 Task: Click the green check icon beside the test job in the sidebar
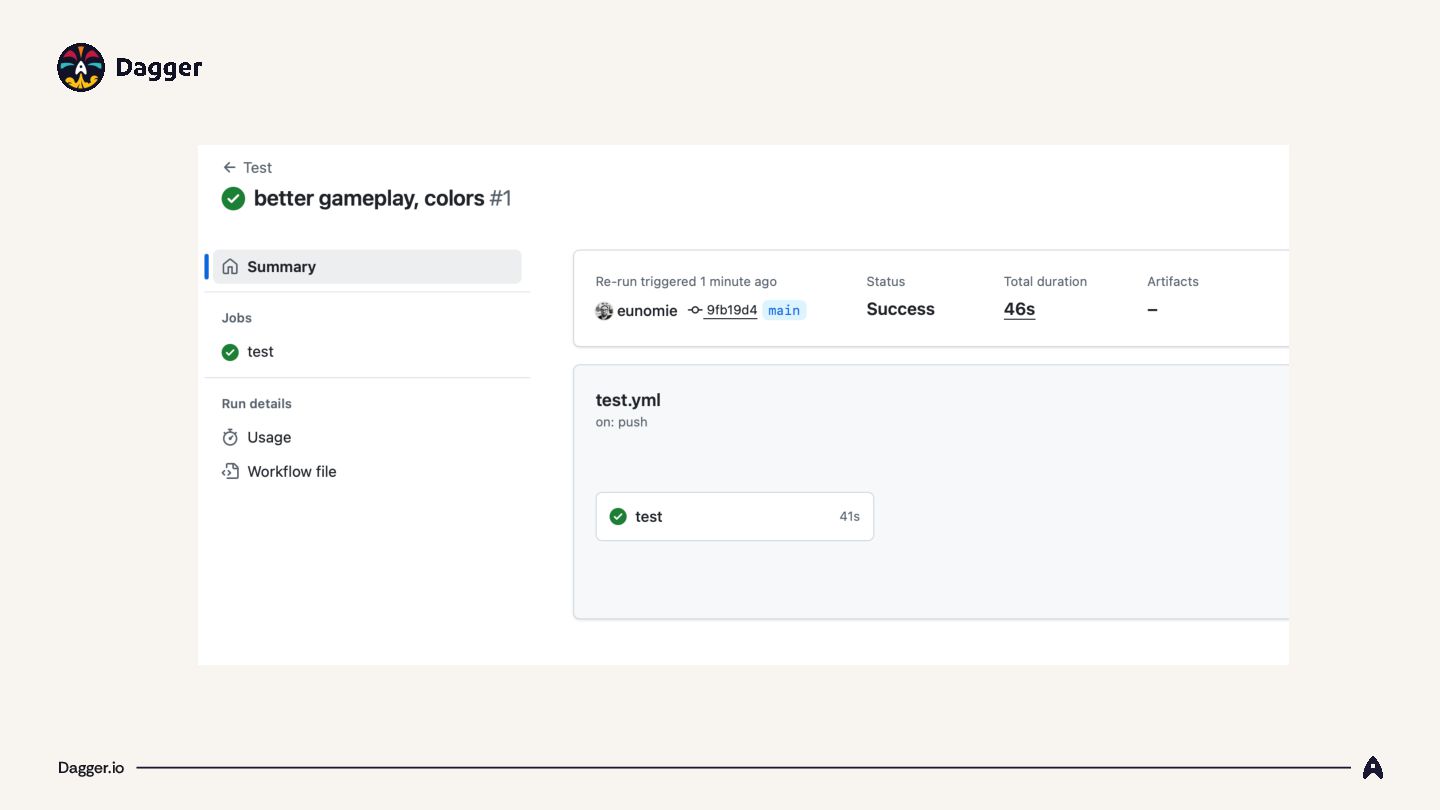[230, 352]
